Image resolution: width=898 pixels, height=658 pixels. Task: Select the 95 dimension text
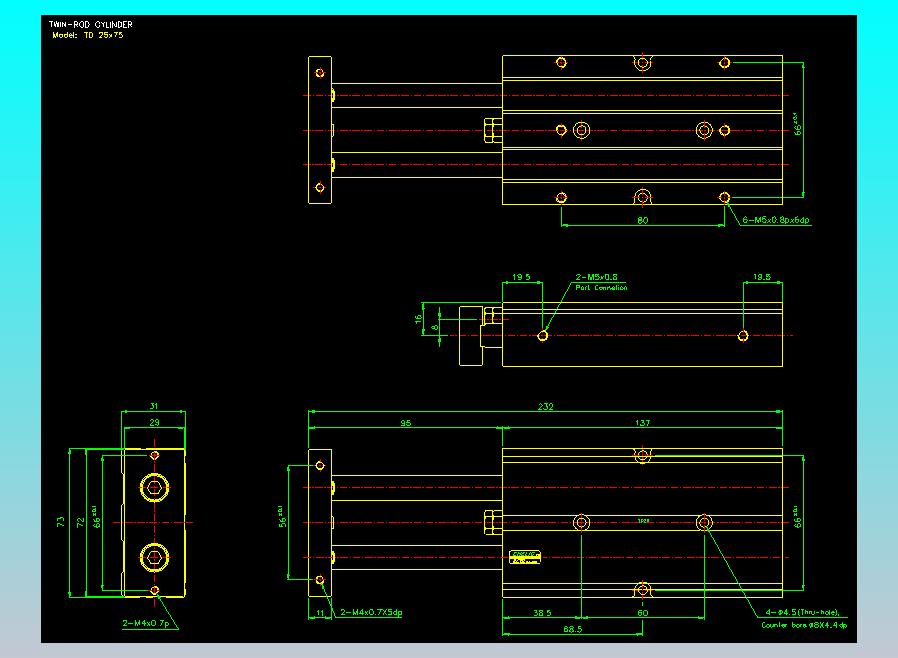405,423
